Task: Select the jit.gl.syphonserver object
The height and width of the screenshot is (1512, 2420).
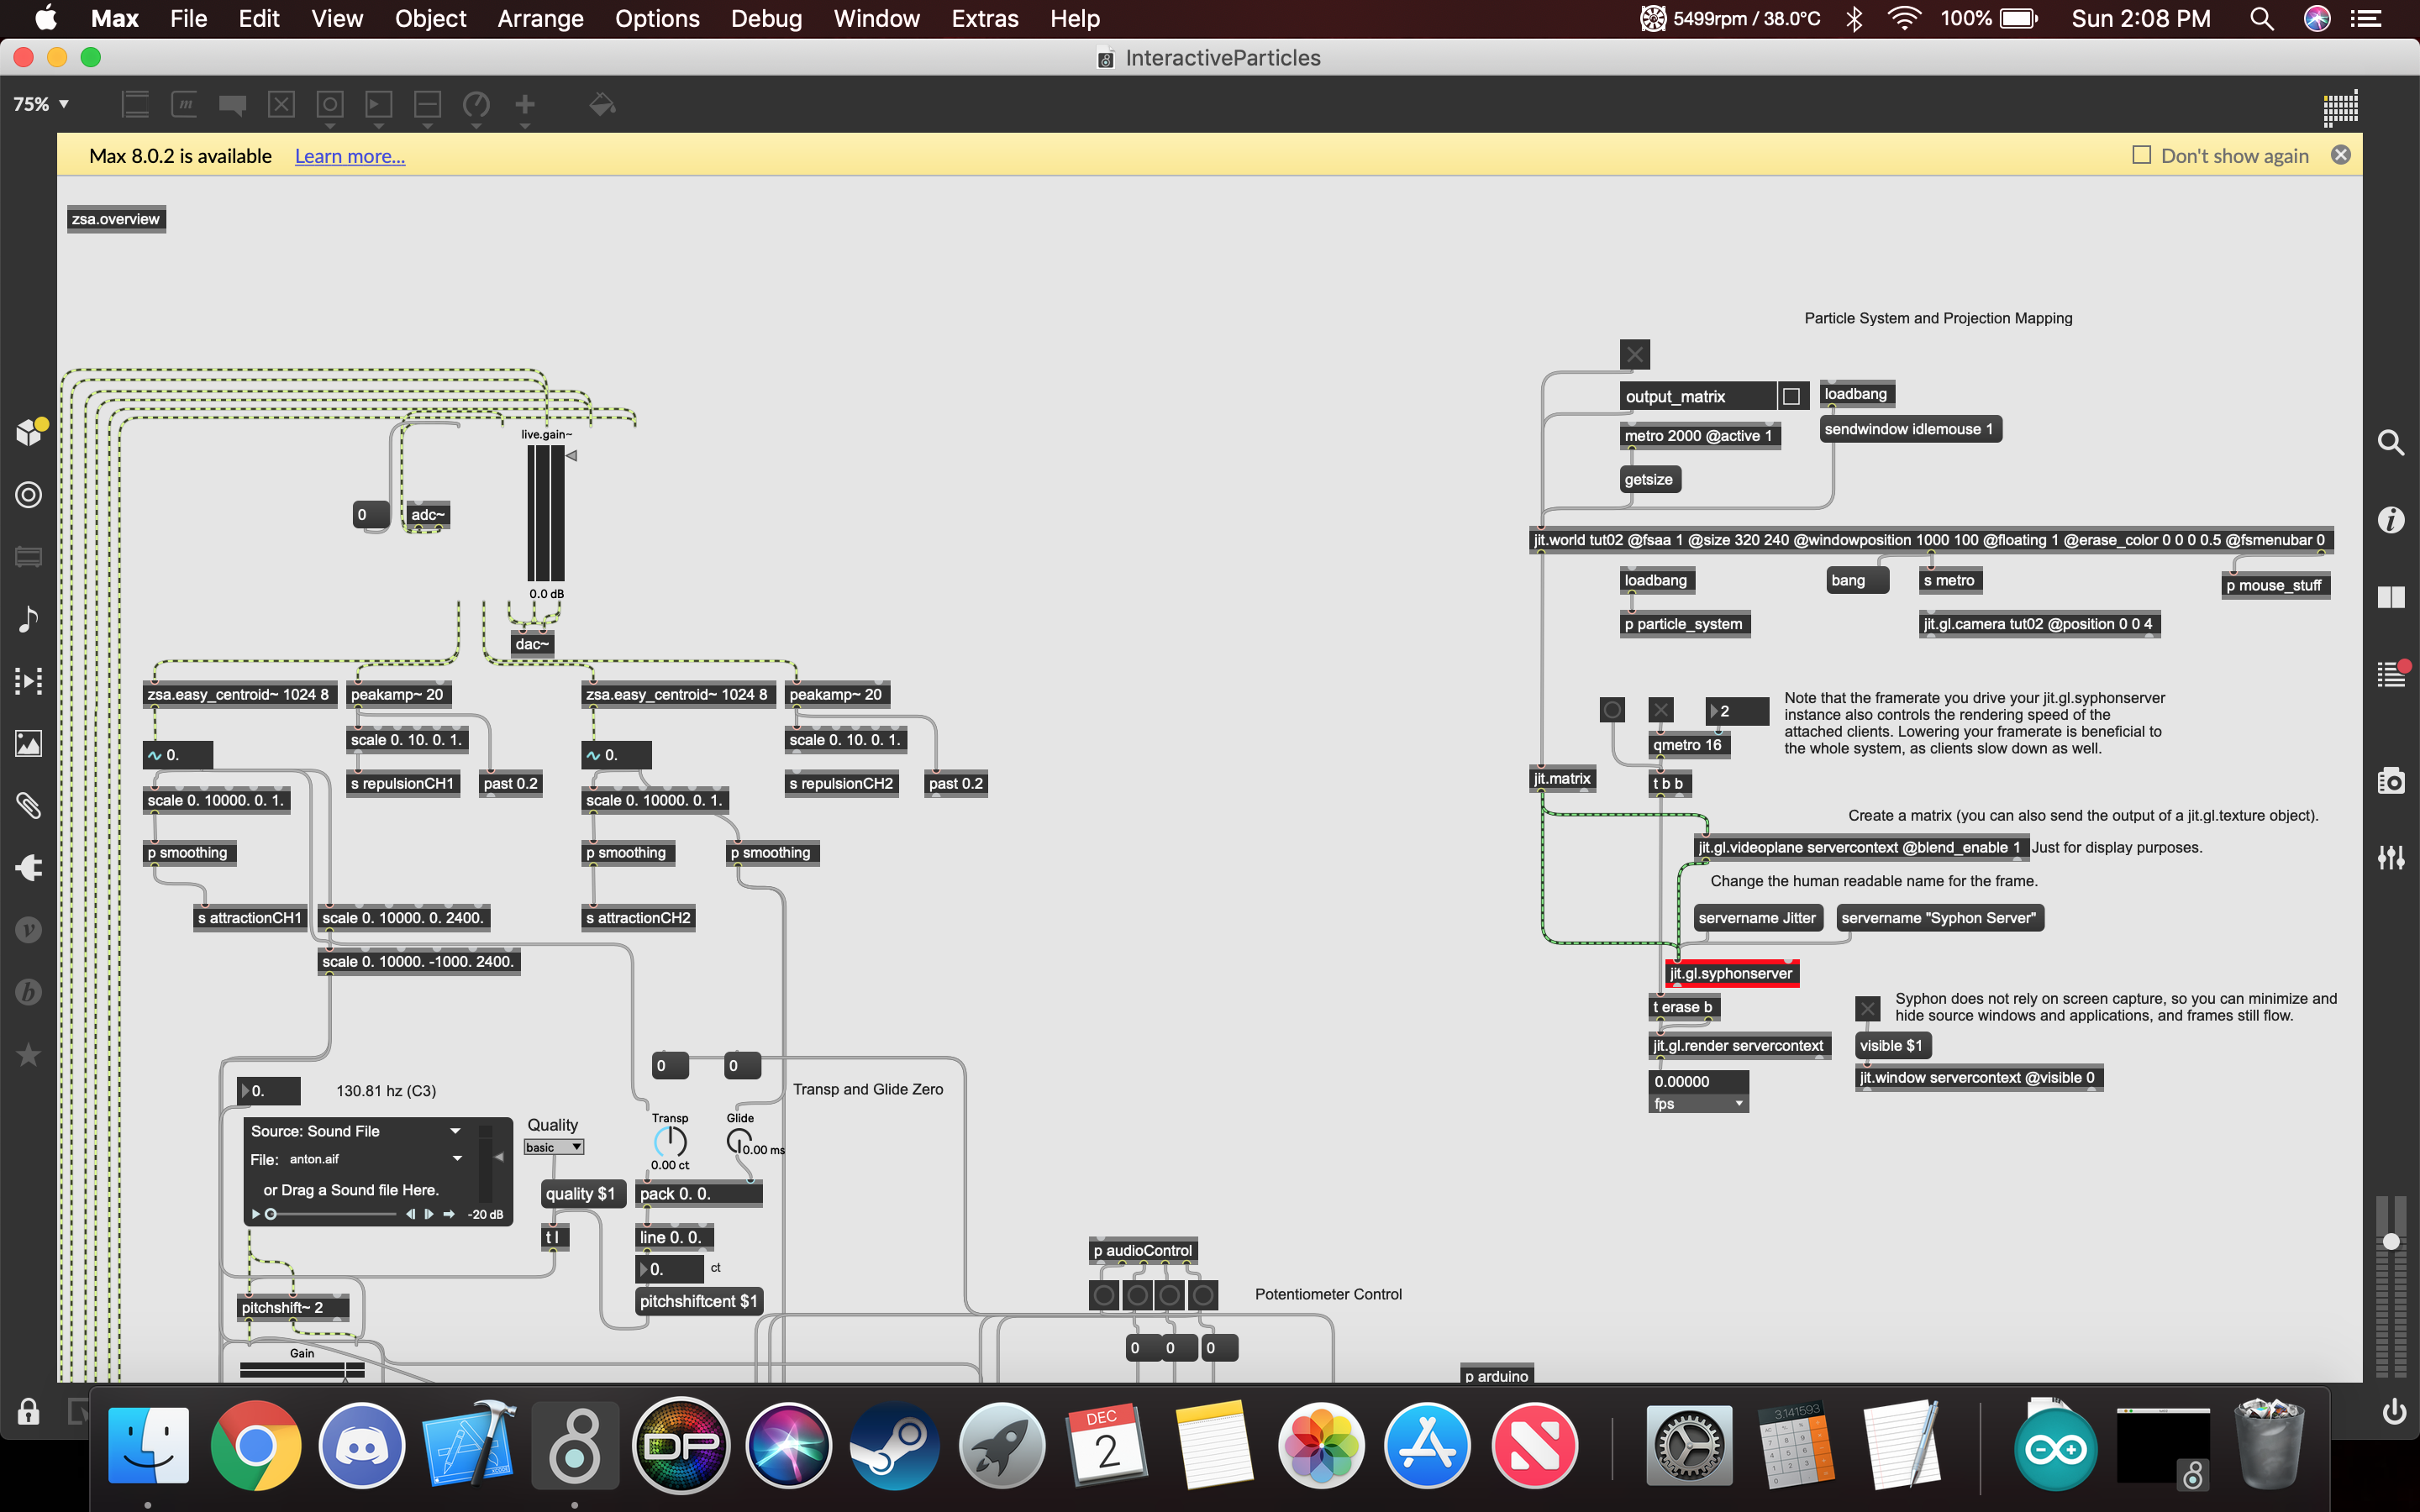Action: point(1732,973)
